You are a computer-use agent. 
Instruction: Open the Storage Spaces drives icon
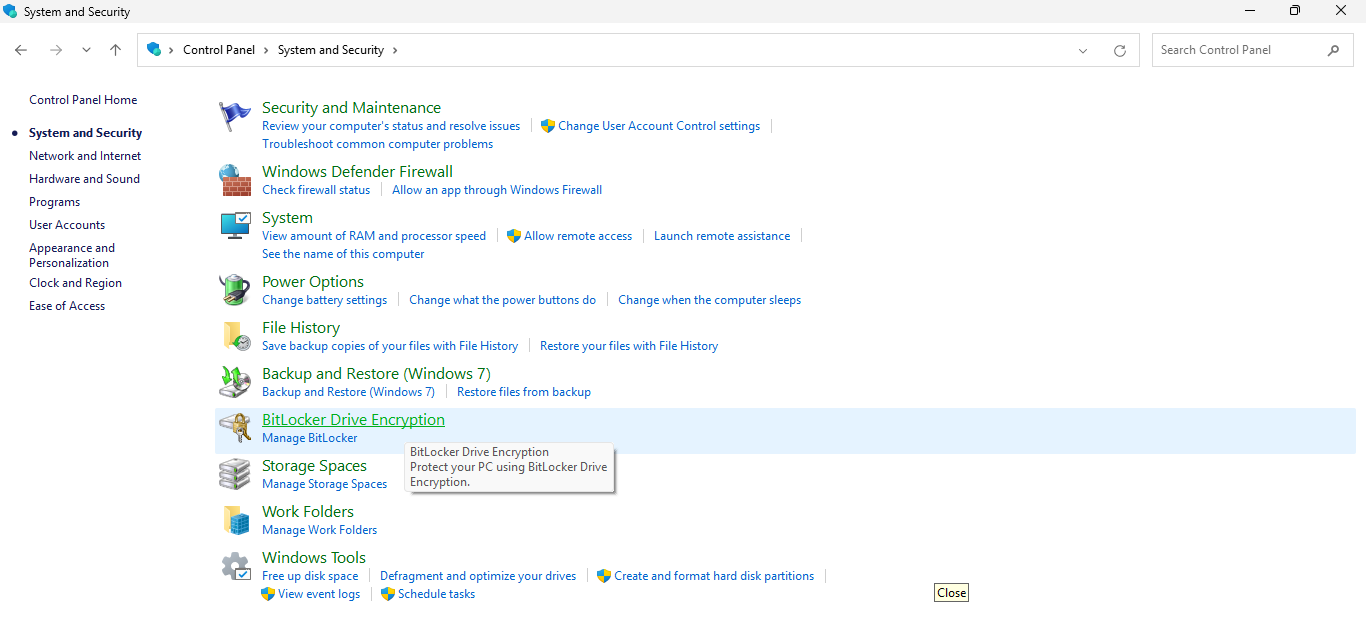235,474
